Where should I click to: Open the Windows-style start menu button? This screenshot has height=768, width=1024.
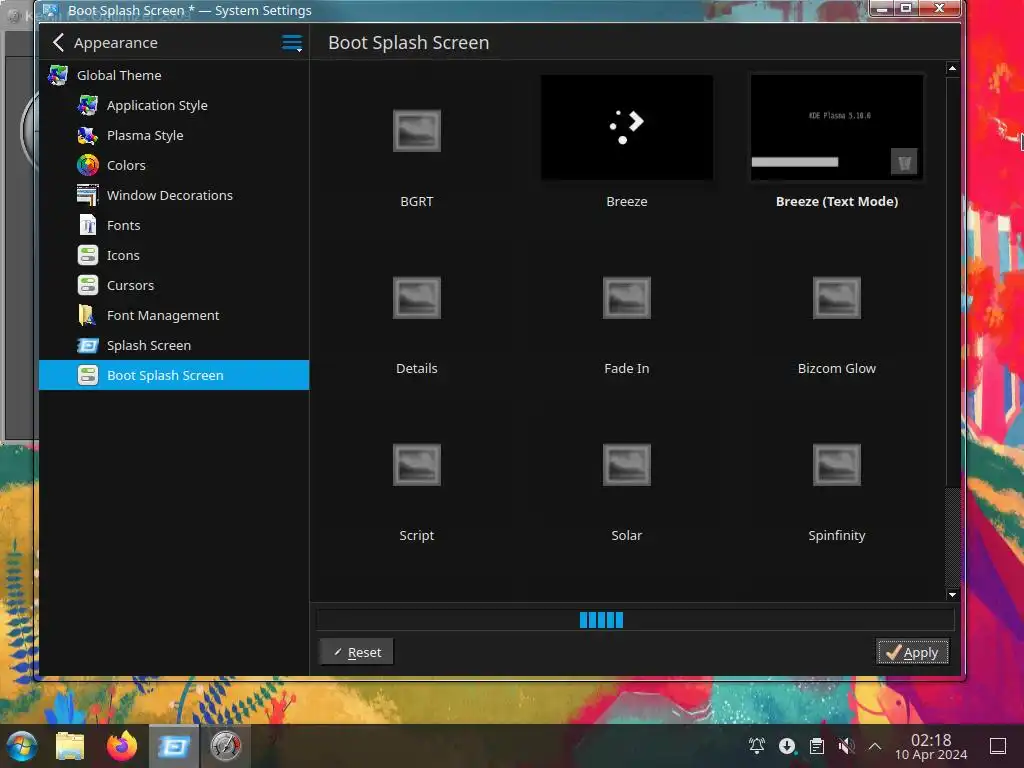[21, 746]
